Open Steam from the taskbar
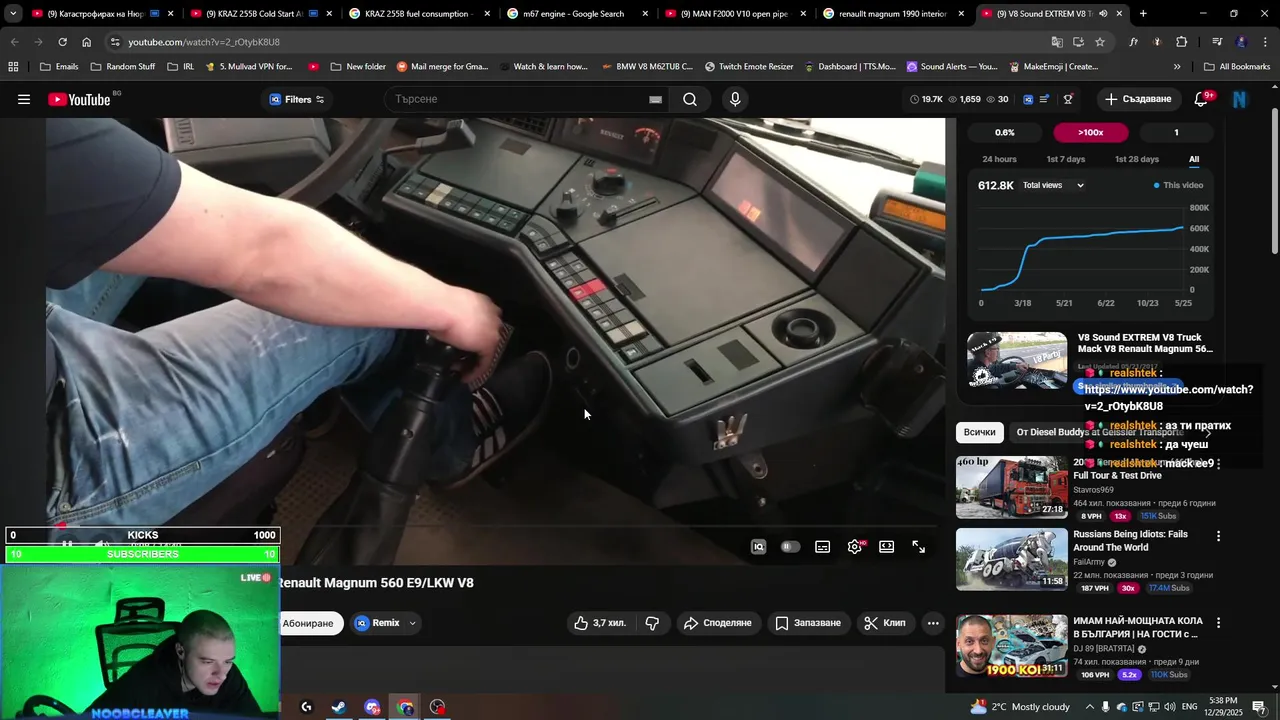This screenshot has height=720, width=1280. click(339, 707)
